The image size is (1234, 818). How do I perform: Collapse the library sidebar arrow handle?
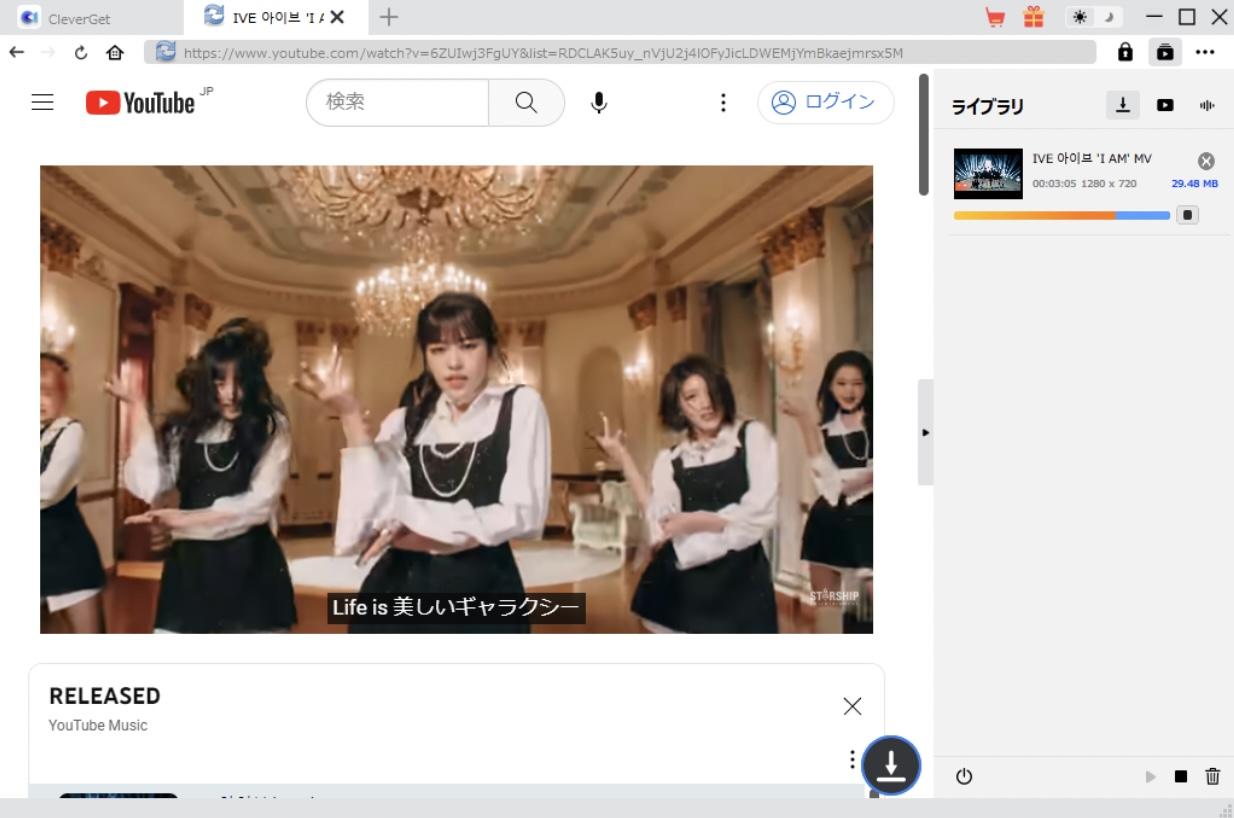[925, 432]
